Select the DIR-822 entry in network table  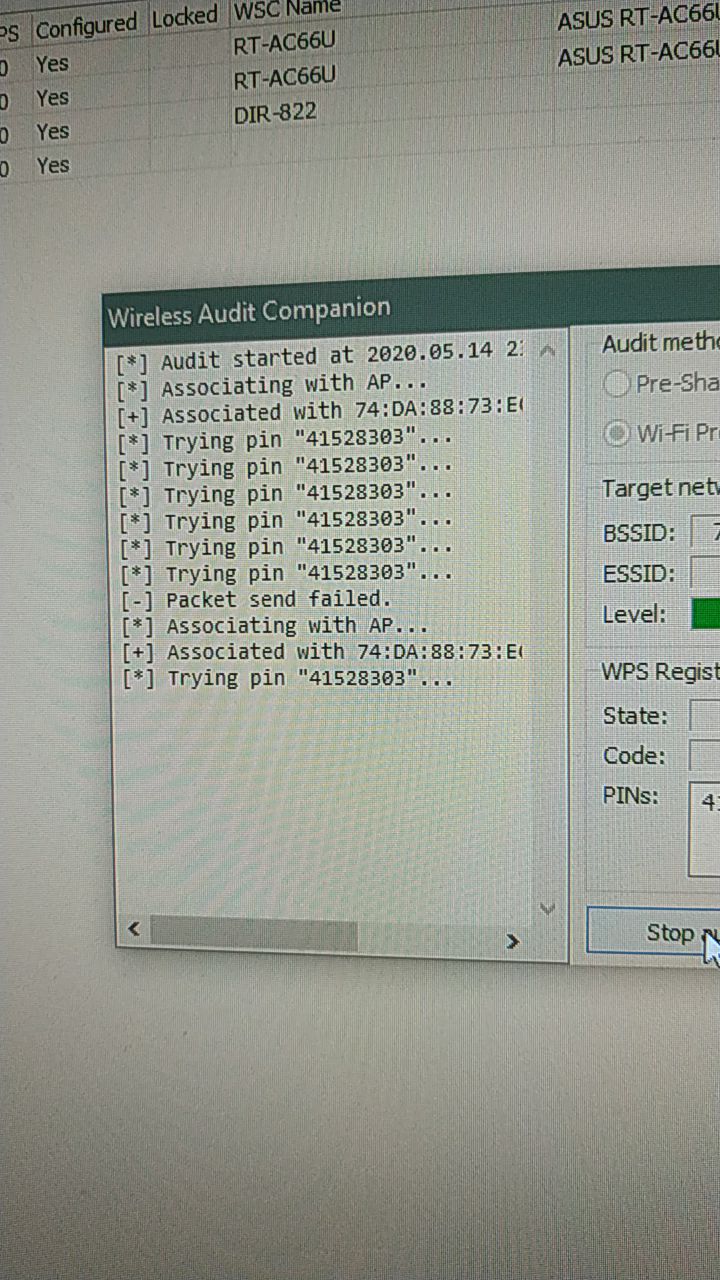275,113
